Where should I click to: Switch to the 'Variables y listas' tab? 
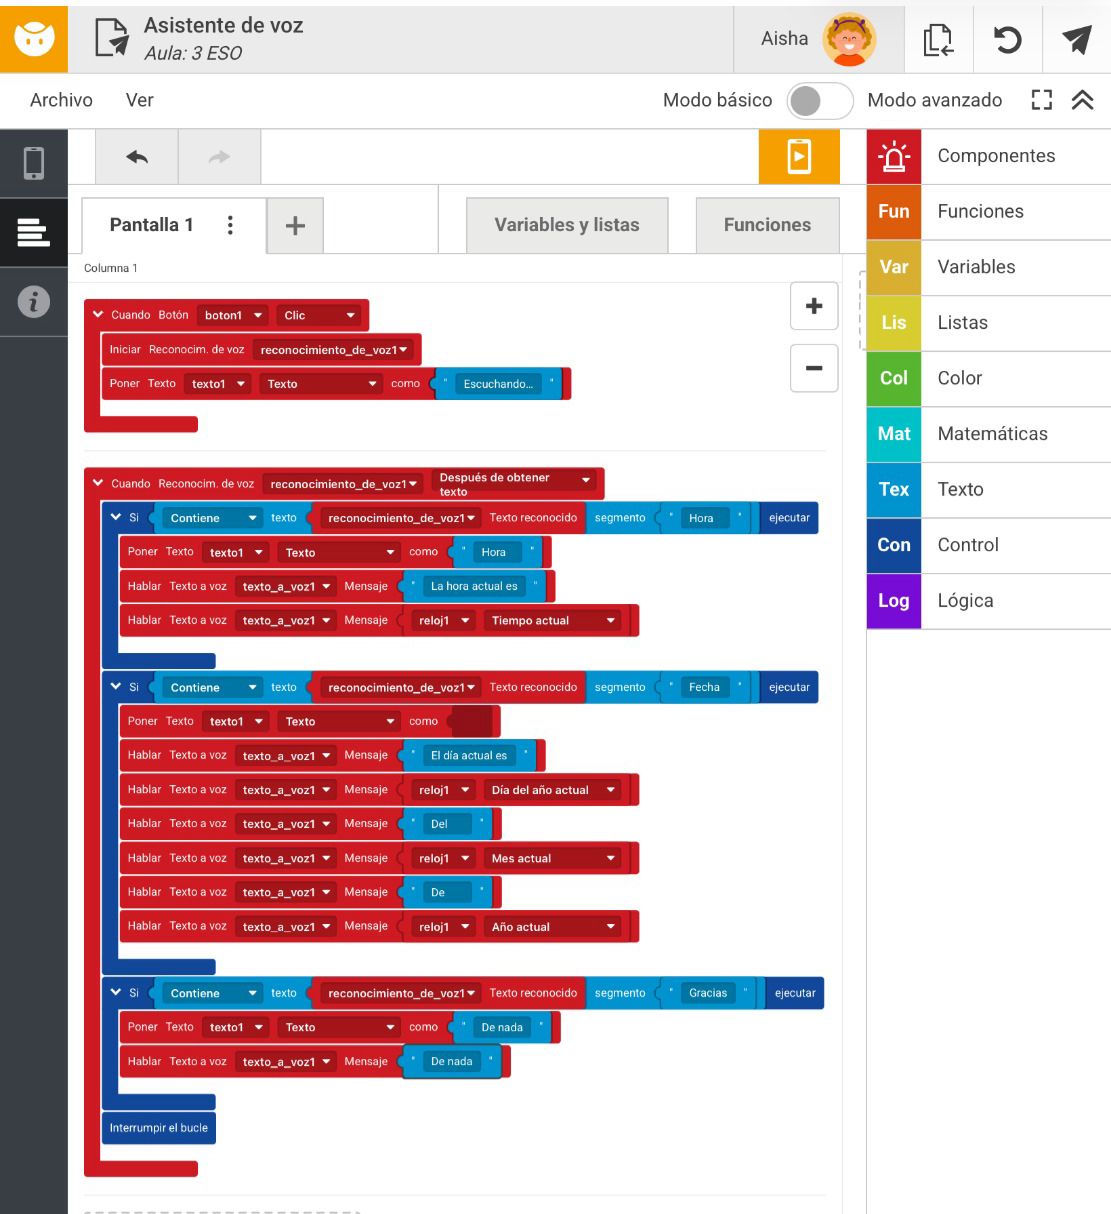[x=566, y=225]
